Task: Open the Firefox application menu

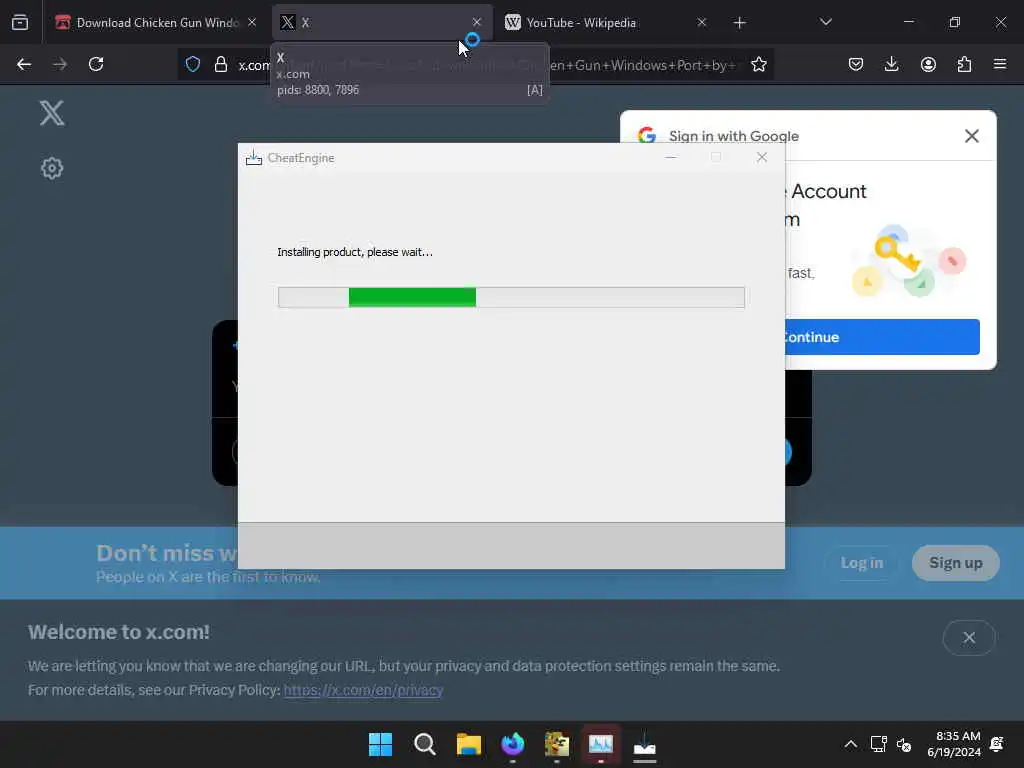Action: [1000, 64]
